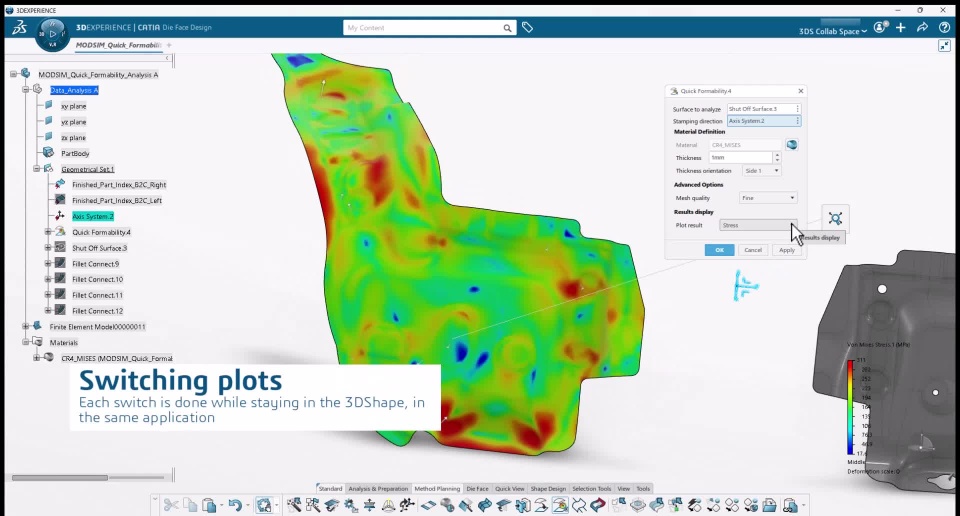Close the Quick Formability.4 dialog
The width and height of the screenshot is (960, 516).
tap(800, 91)
